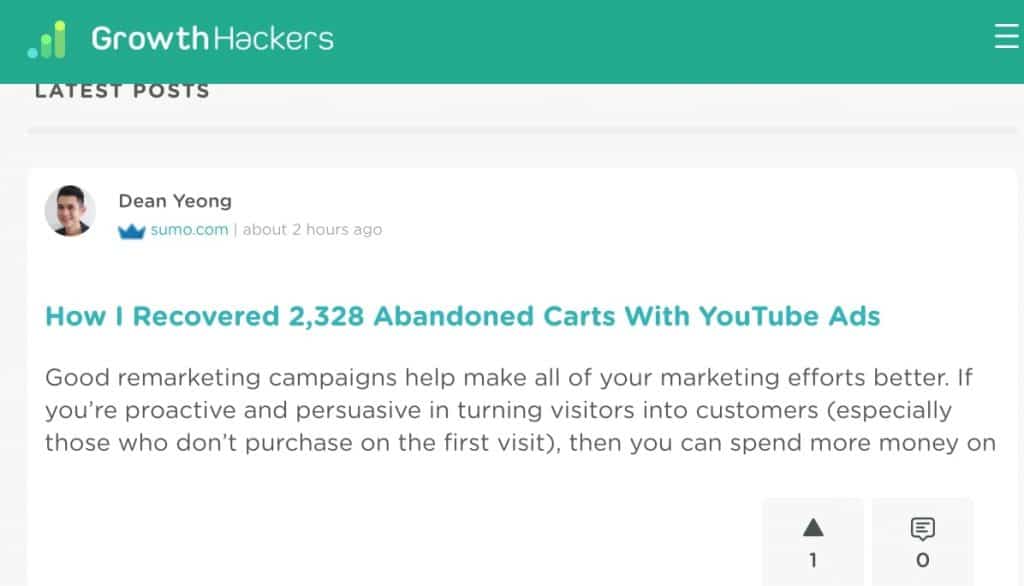
Task: Click the upvote count number 1
Action: tap(813, 561)
